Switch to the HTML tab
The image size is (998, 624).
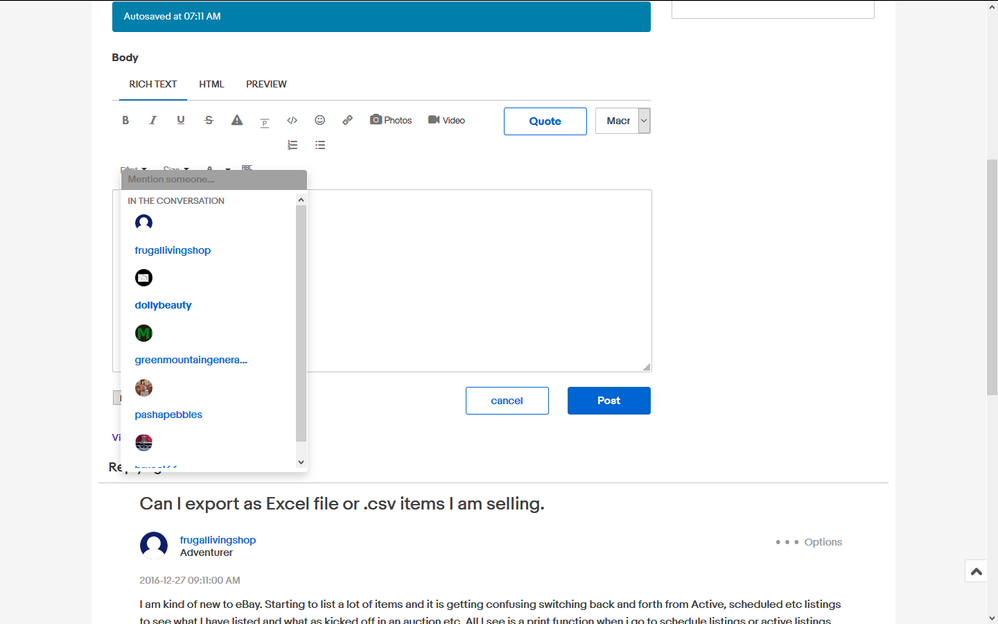pos(211,84)
